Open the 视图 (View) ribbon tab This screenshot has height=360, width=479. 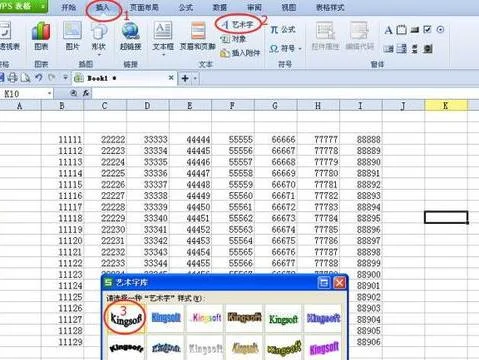(289, 7)
